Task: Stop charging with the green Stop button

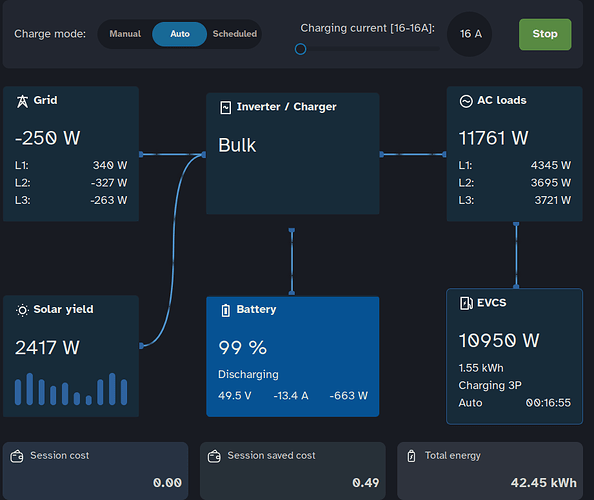Action: point(545,34)
